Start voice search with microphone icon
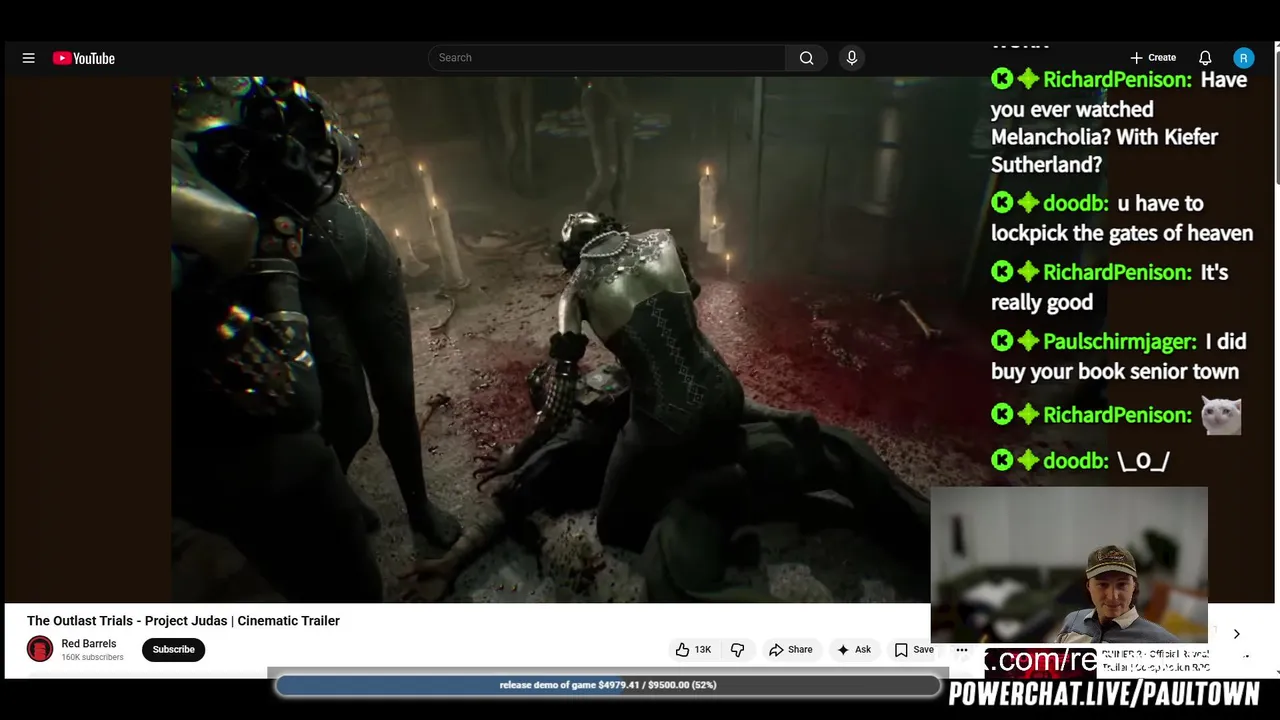The height and width of the screenshot is (720, 1280). [x=852, y=58]
